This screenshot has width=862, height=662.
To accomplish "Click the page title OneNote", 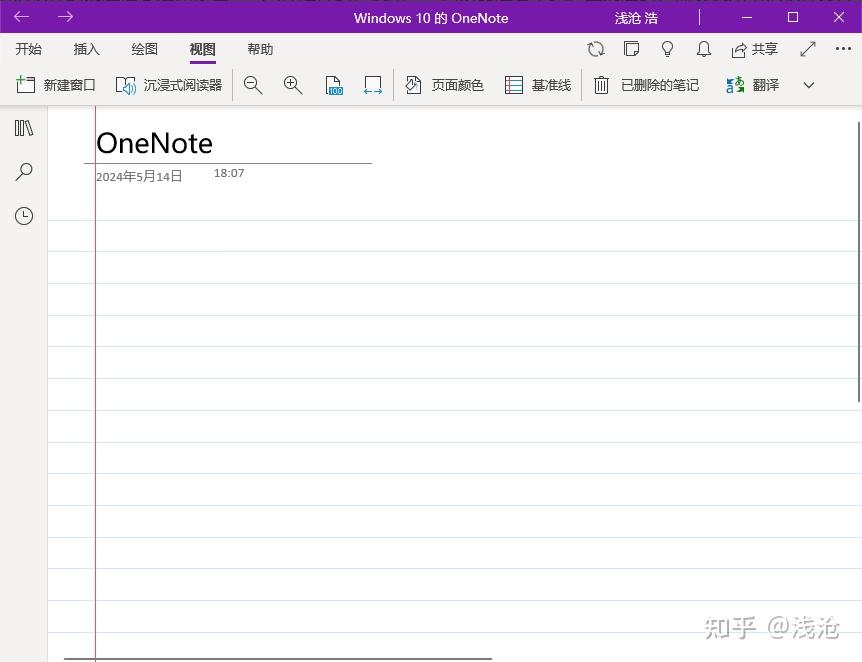I will tap(154, 144).
